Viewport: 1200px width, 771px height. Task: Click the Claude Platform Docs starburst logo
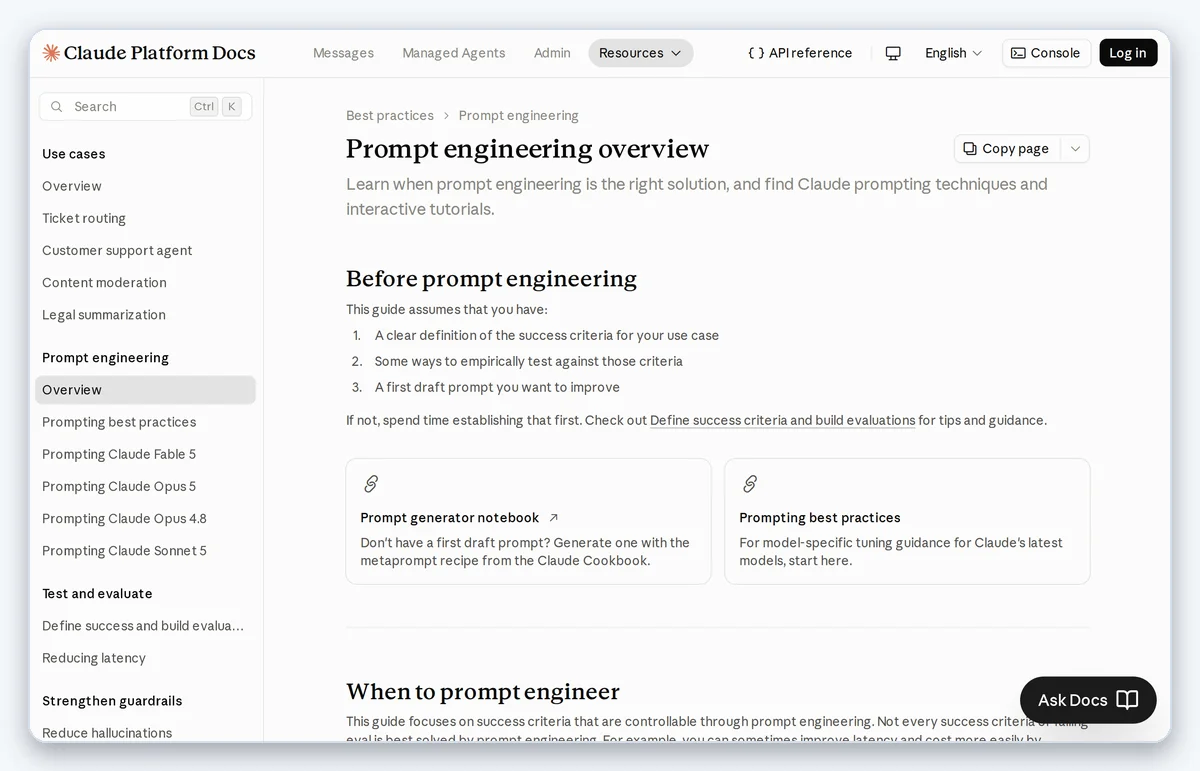(51, 53)
